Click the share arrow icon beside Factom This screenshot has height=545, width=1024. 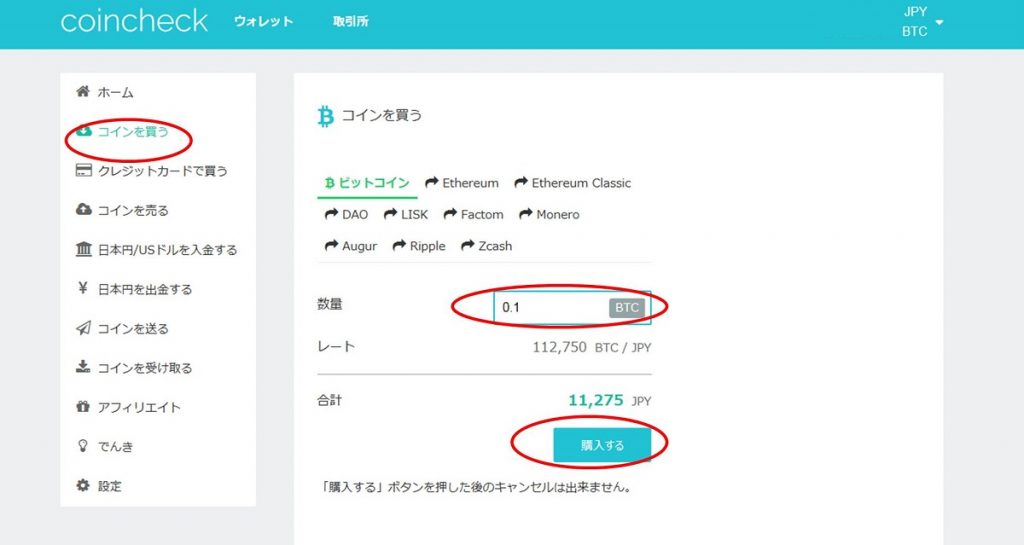450,213
